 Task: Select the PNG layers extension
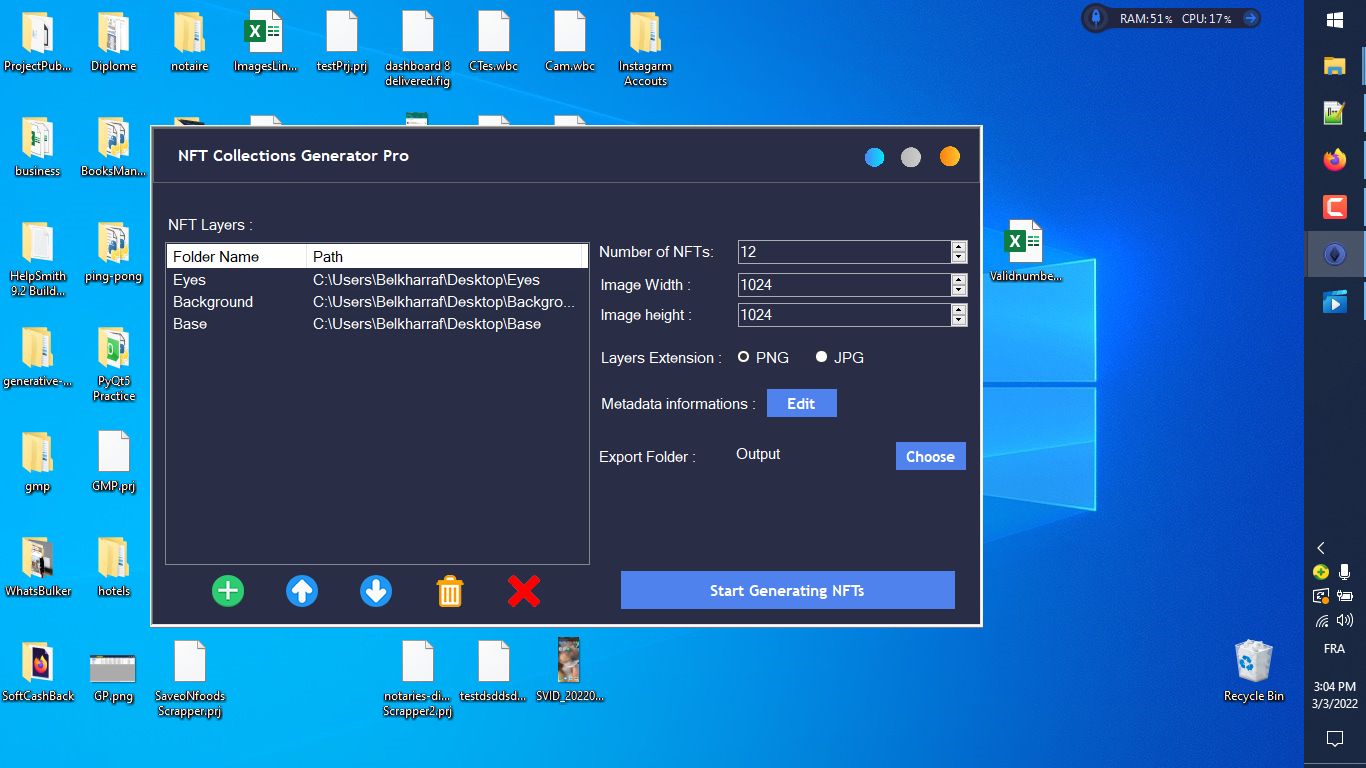(x=744, y=357)
